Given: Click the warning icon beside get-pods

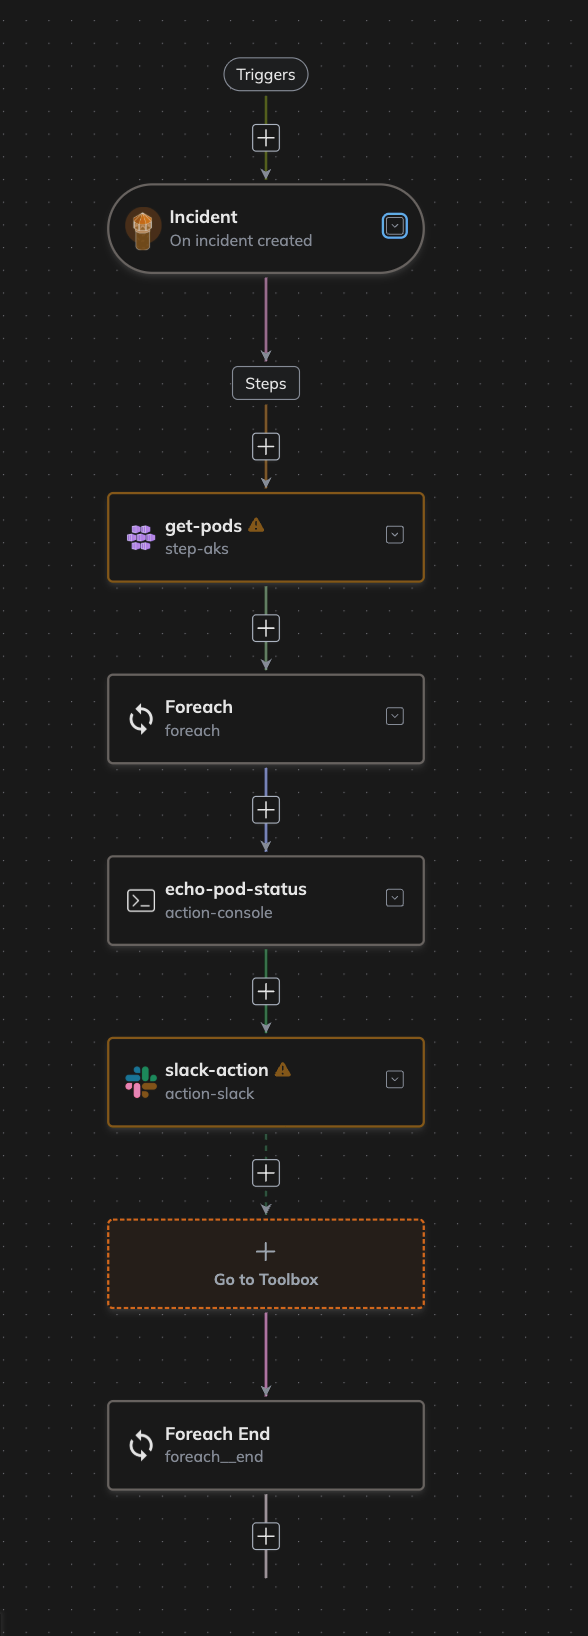Looking at the screenshot, I should click(x=258, y=524).
